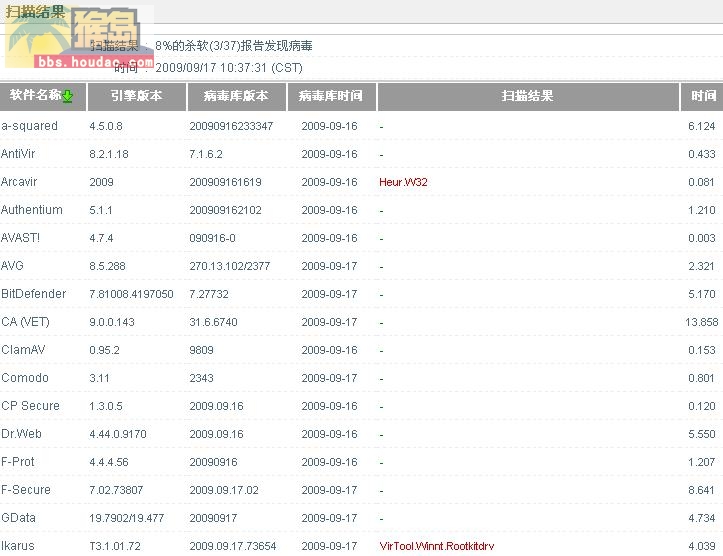
Task: Select the Ikarus software name
Action: pyautogui.click(x=18, y=546)
